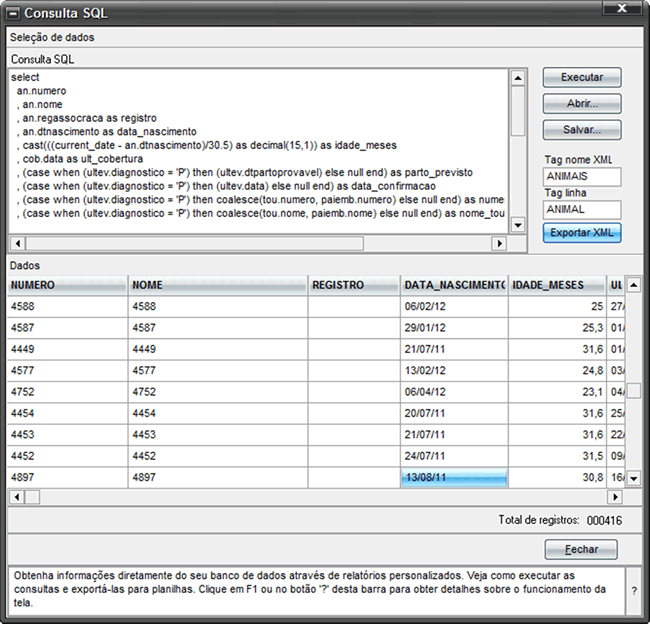Select NOME cell 4577
The height and width of the screenshot is (624, 650).
click(x=218, y=371)
